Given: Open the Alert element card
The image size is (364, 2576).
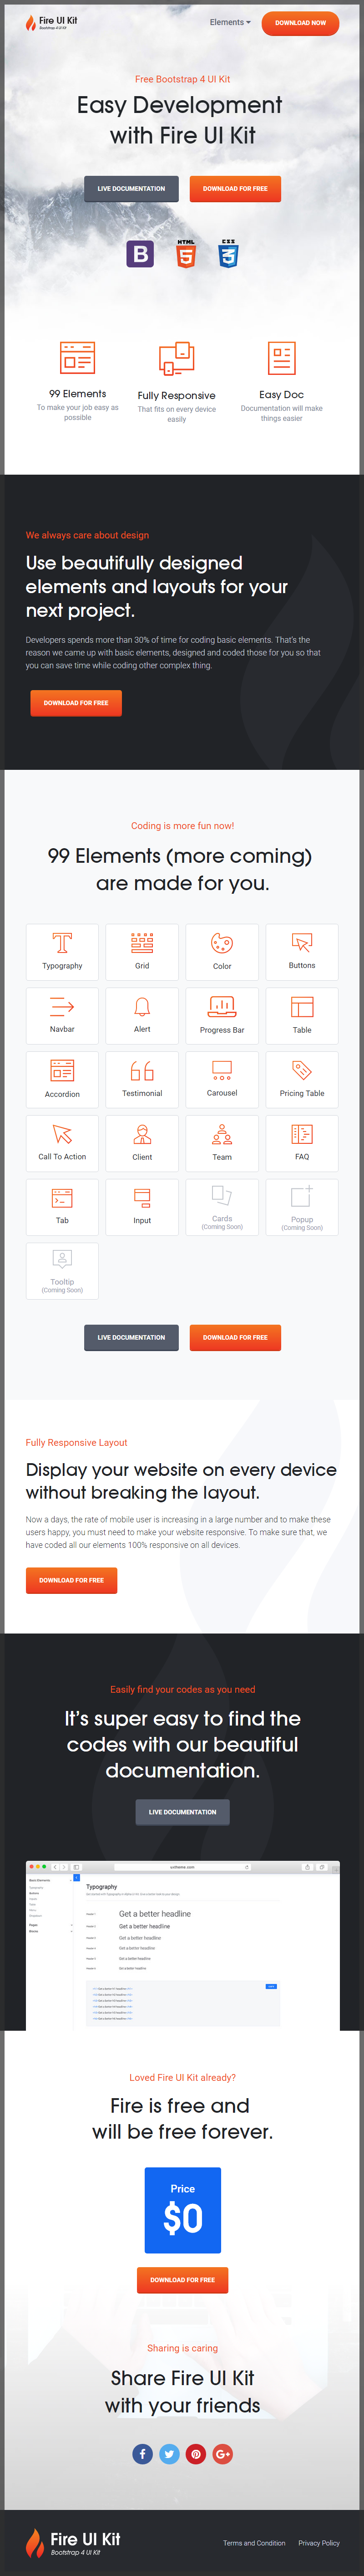Looking at the screenshot, I should 142,1015.
